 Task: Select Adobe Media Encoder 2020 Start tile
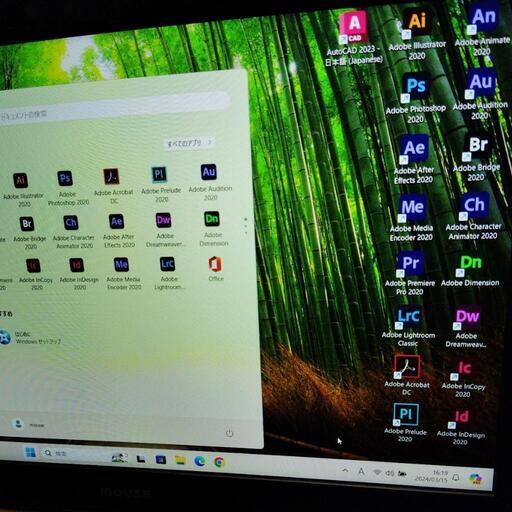(123, 273)
